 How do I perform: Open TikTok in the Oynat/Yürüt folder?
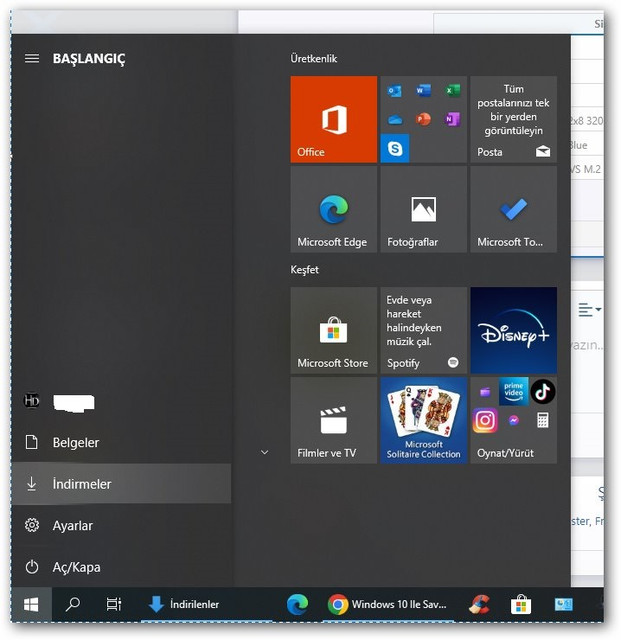(x=543, y=391)
